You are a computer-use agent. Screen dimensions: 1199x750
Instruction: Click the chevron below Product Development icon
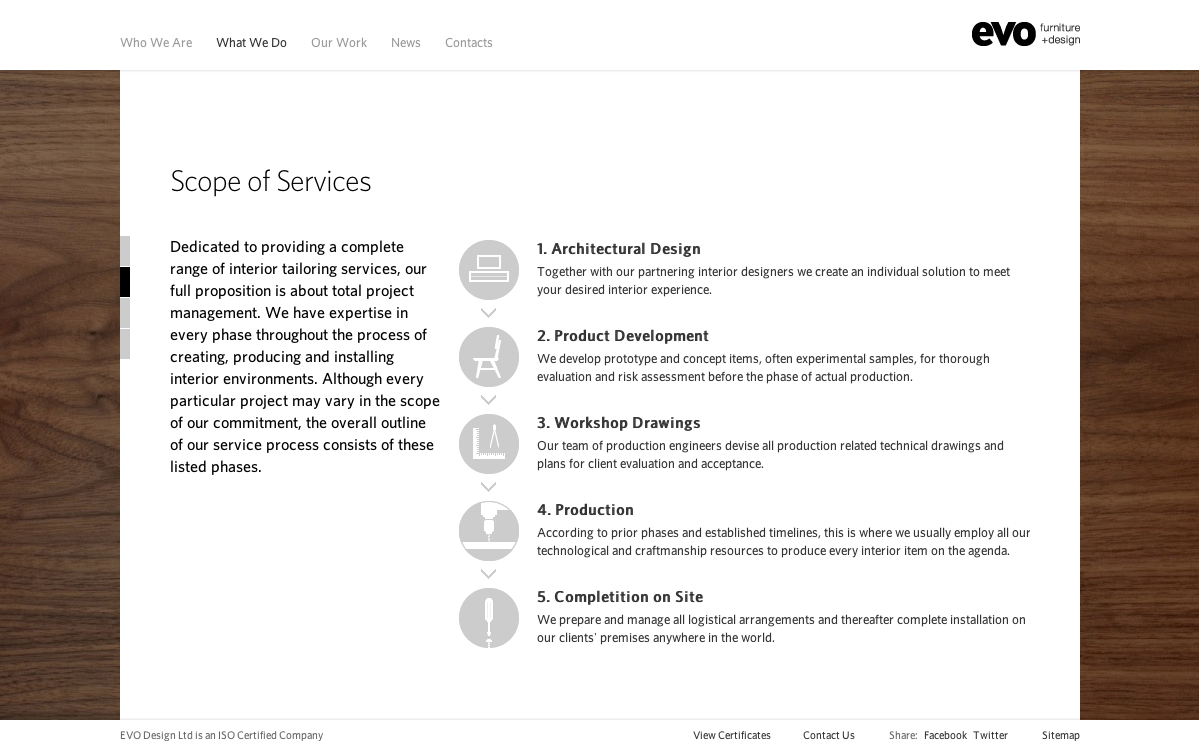click(x=488, y=400)
